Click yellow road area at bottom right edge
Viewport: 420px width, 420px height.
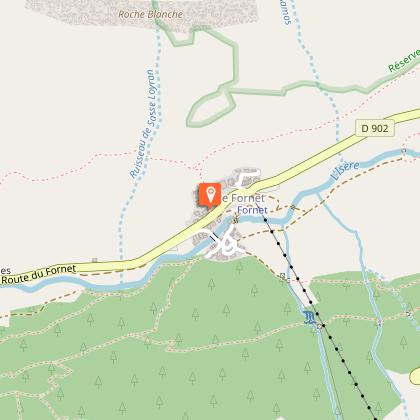pyautogui.click(x=415, y=376)
